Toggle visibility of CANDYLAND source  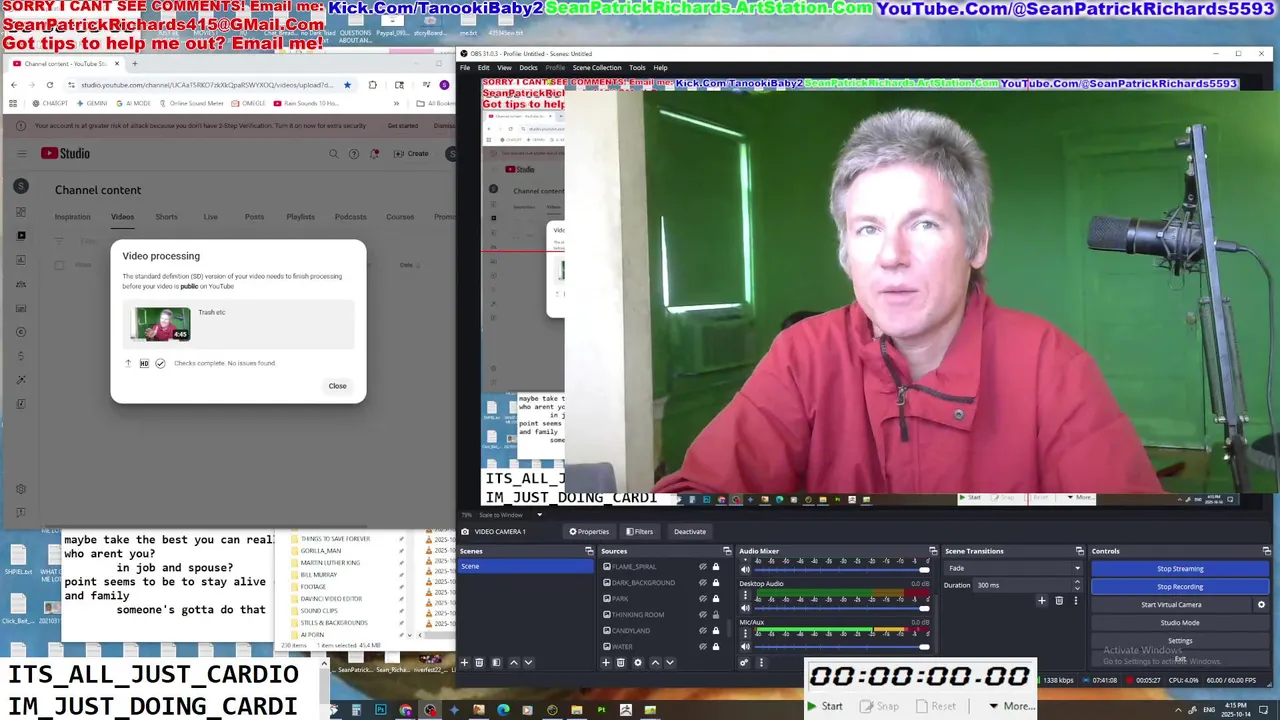pyautogui.click(x=703, y=631)
